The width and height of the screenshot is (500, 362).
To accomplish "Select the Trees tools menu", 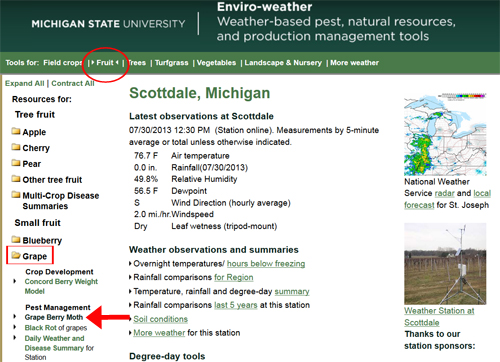I will (x=137, y=63).
